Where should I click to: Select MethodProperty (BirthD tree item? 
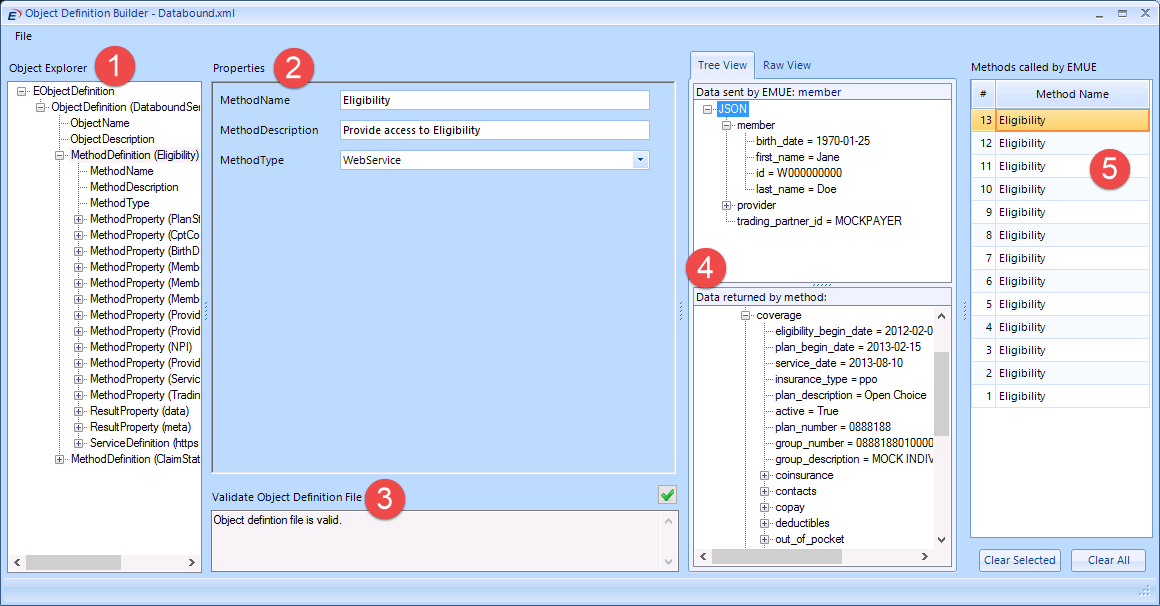(x=145, y=251)
